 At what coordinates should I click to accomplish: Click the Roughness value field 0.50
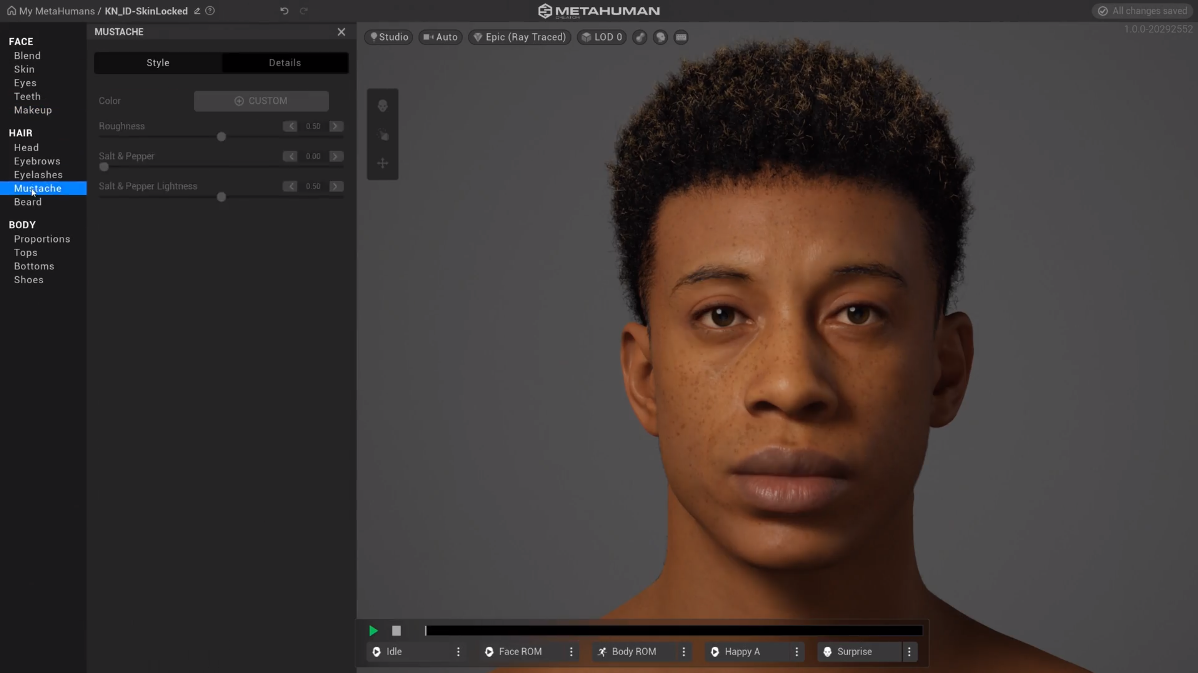coord(313,126)
